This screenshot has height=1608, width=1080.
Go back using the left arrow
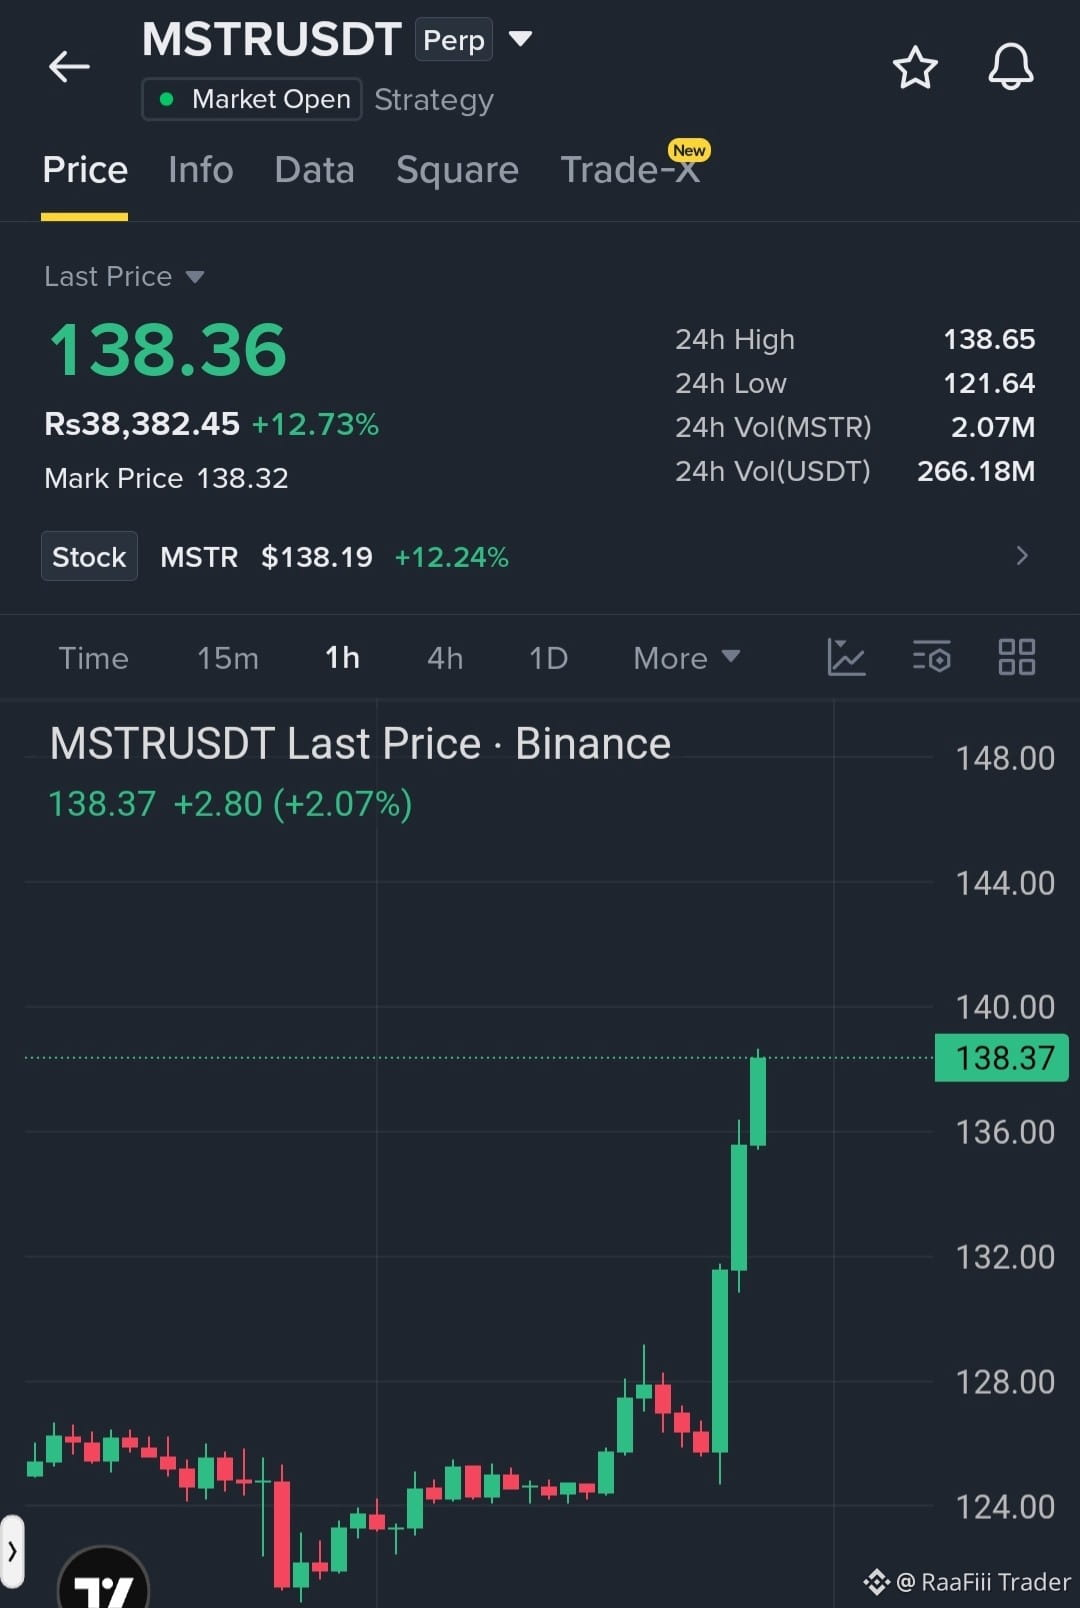click(x=69, y=67)
